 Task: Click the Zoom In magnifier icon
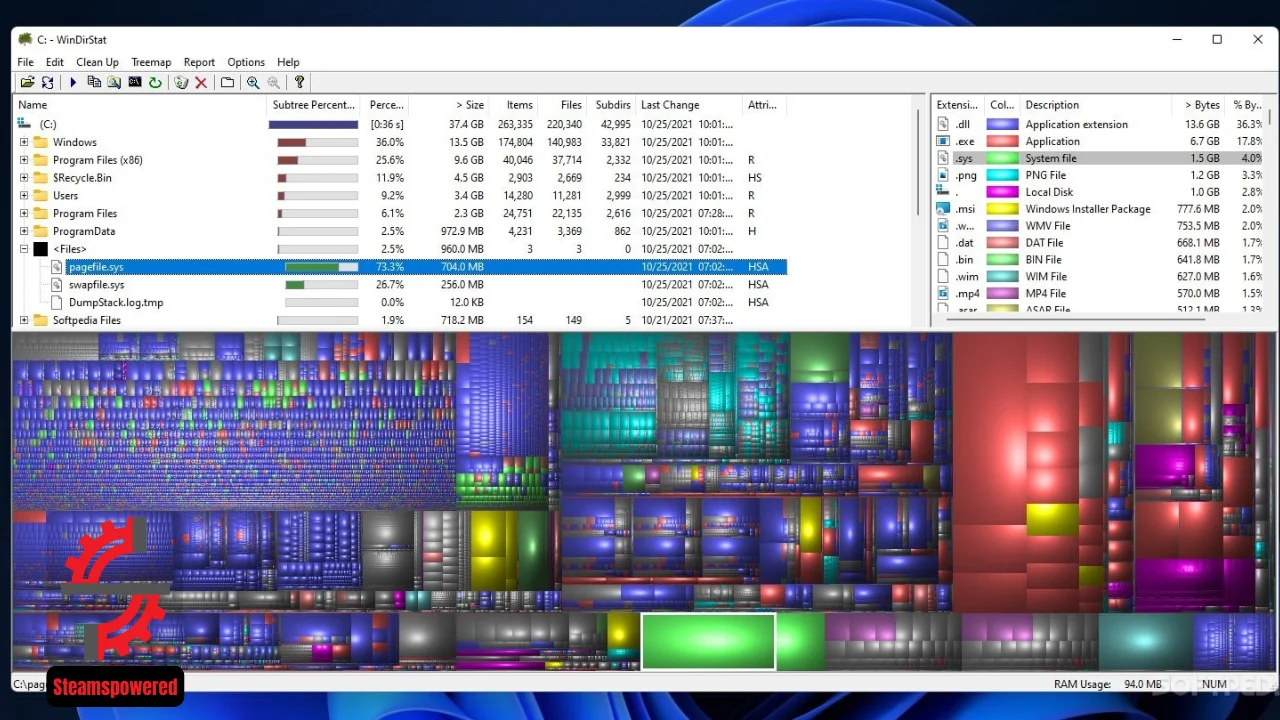click(x=253, y=82)
